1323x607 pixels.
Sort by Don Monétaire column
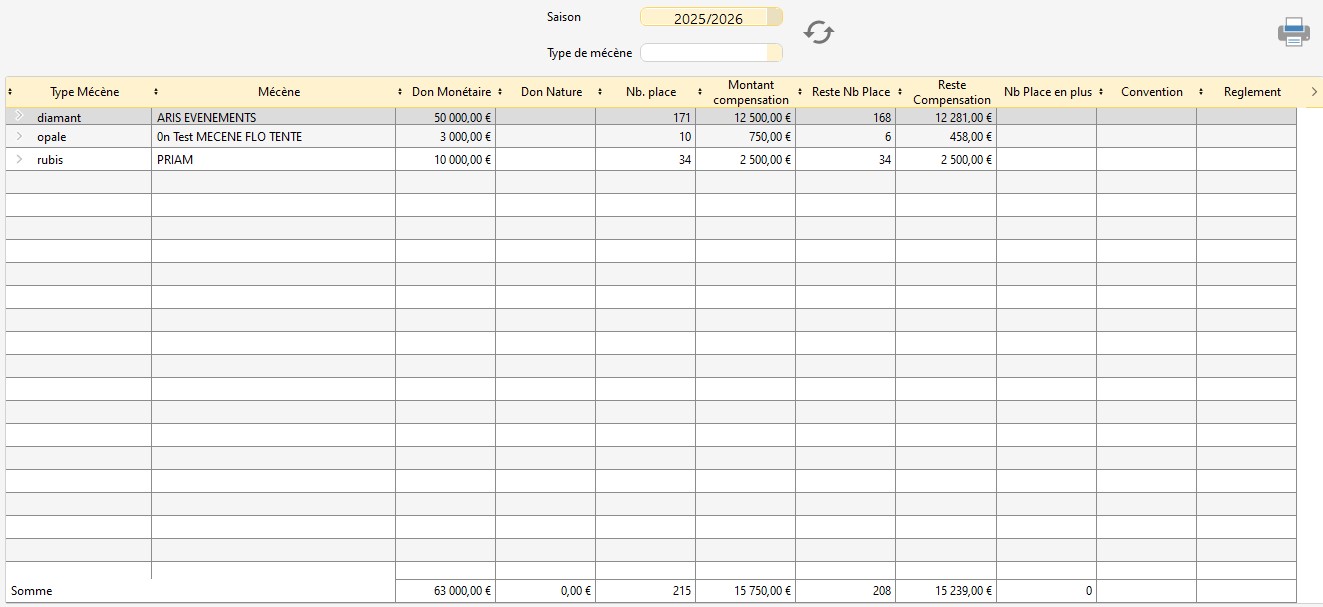point(451,92)
